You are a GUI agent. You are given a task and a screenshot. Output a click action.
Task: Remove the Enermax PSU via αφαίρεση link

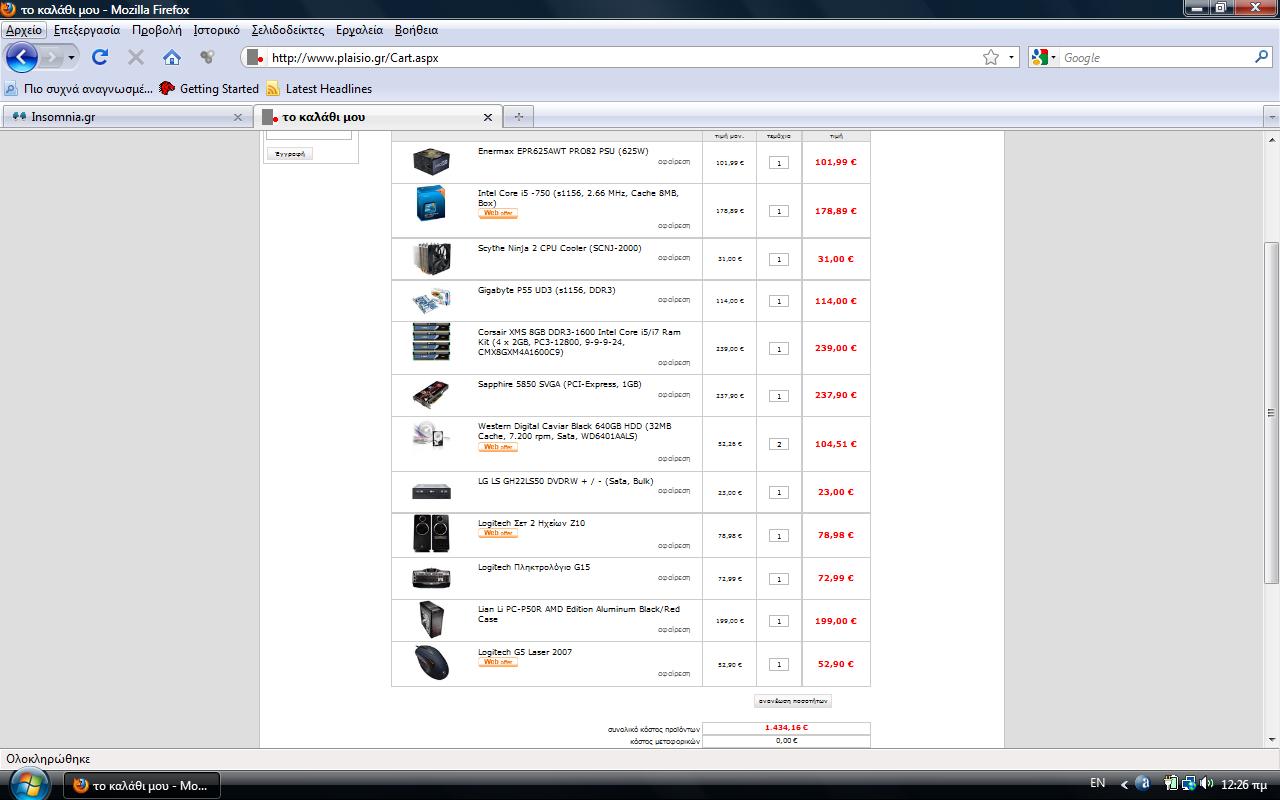click(x=674, y=161)
